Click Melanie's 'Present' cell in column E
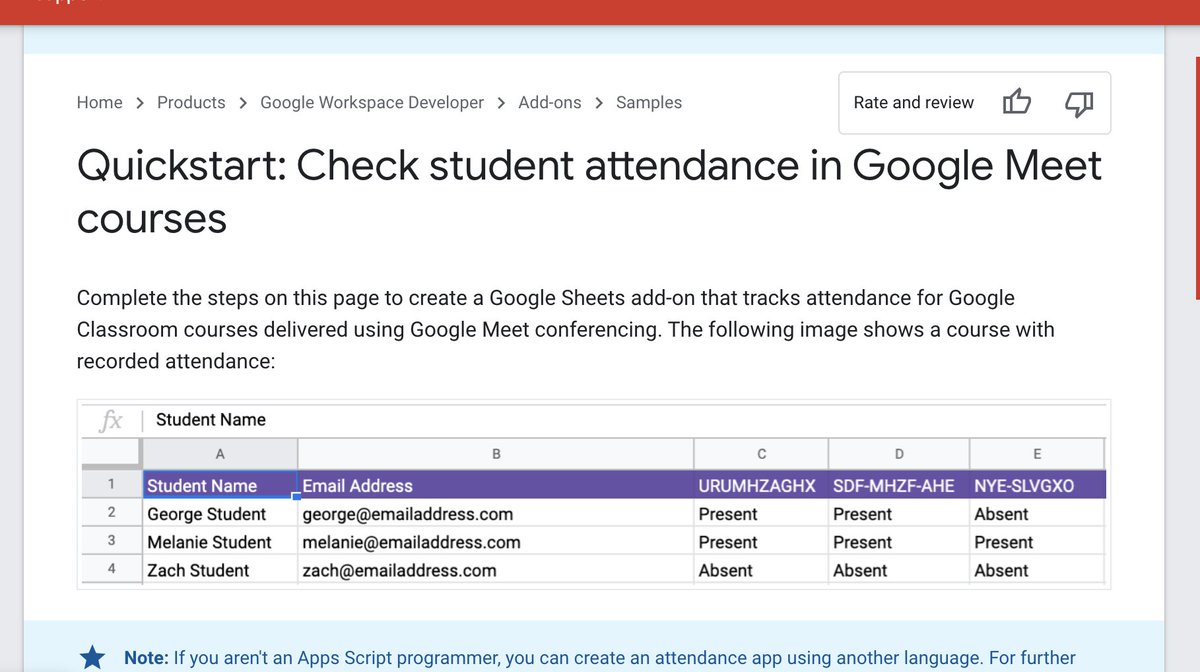Viewport: 1200px width, 672px height. 1037,541
